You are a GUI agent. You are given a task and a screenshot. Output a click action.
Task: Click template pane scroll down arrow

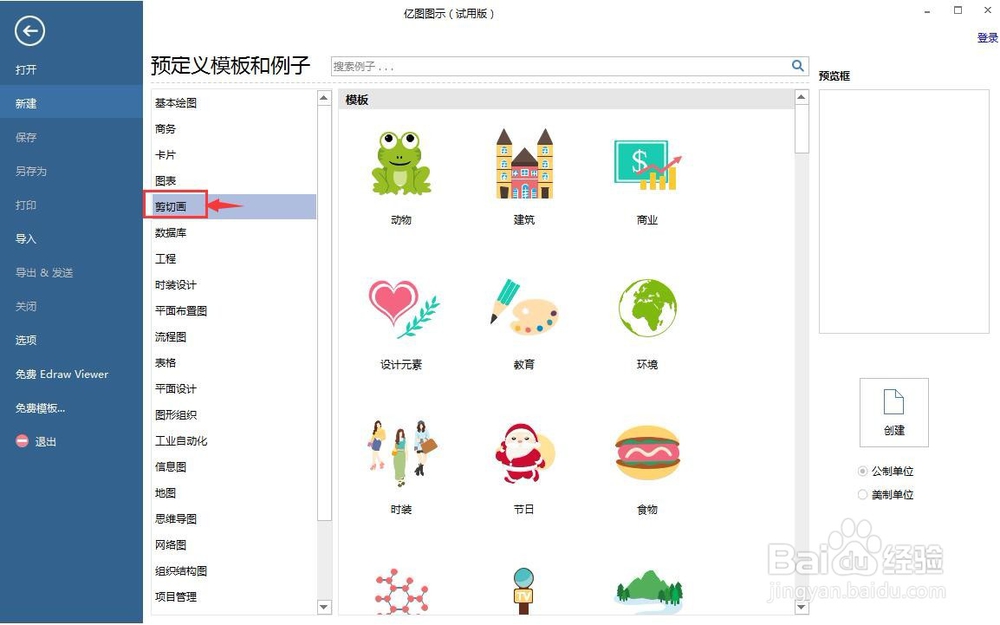(x=802, y=607)
